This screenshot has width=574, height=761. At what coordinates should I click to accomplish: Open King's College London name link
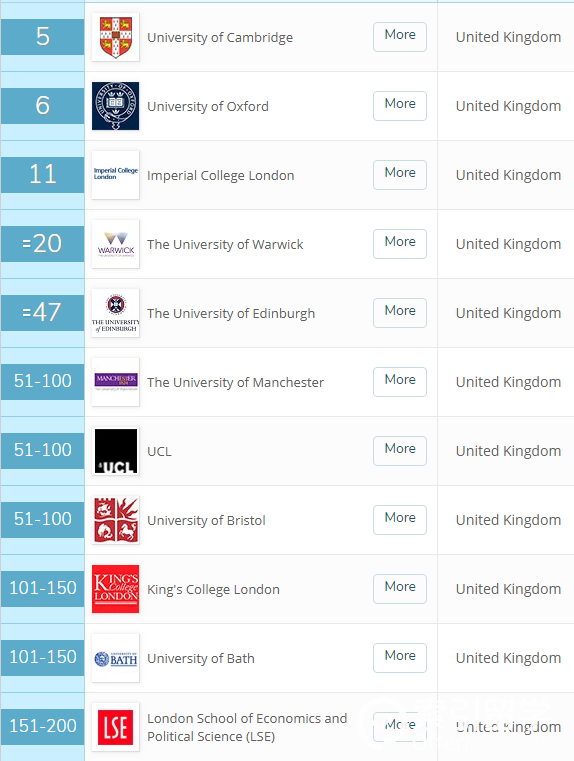[x=213, y=589]
